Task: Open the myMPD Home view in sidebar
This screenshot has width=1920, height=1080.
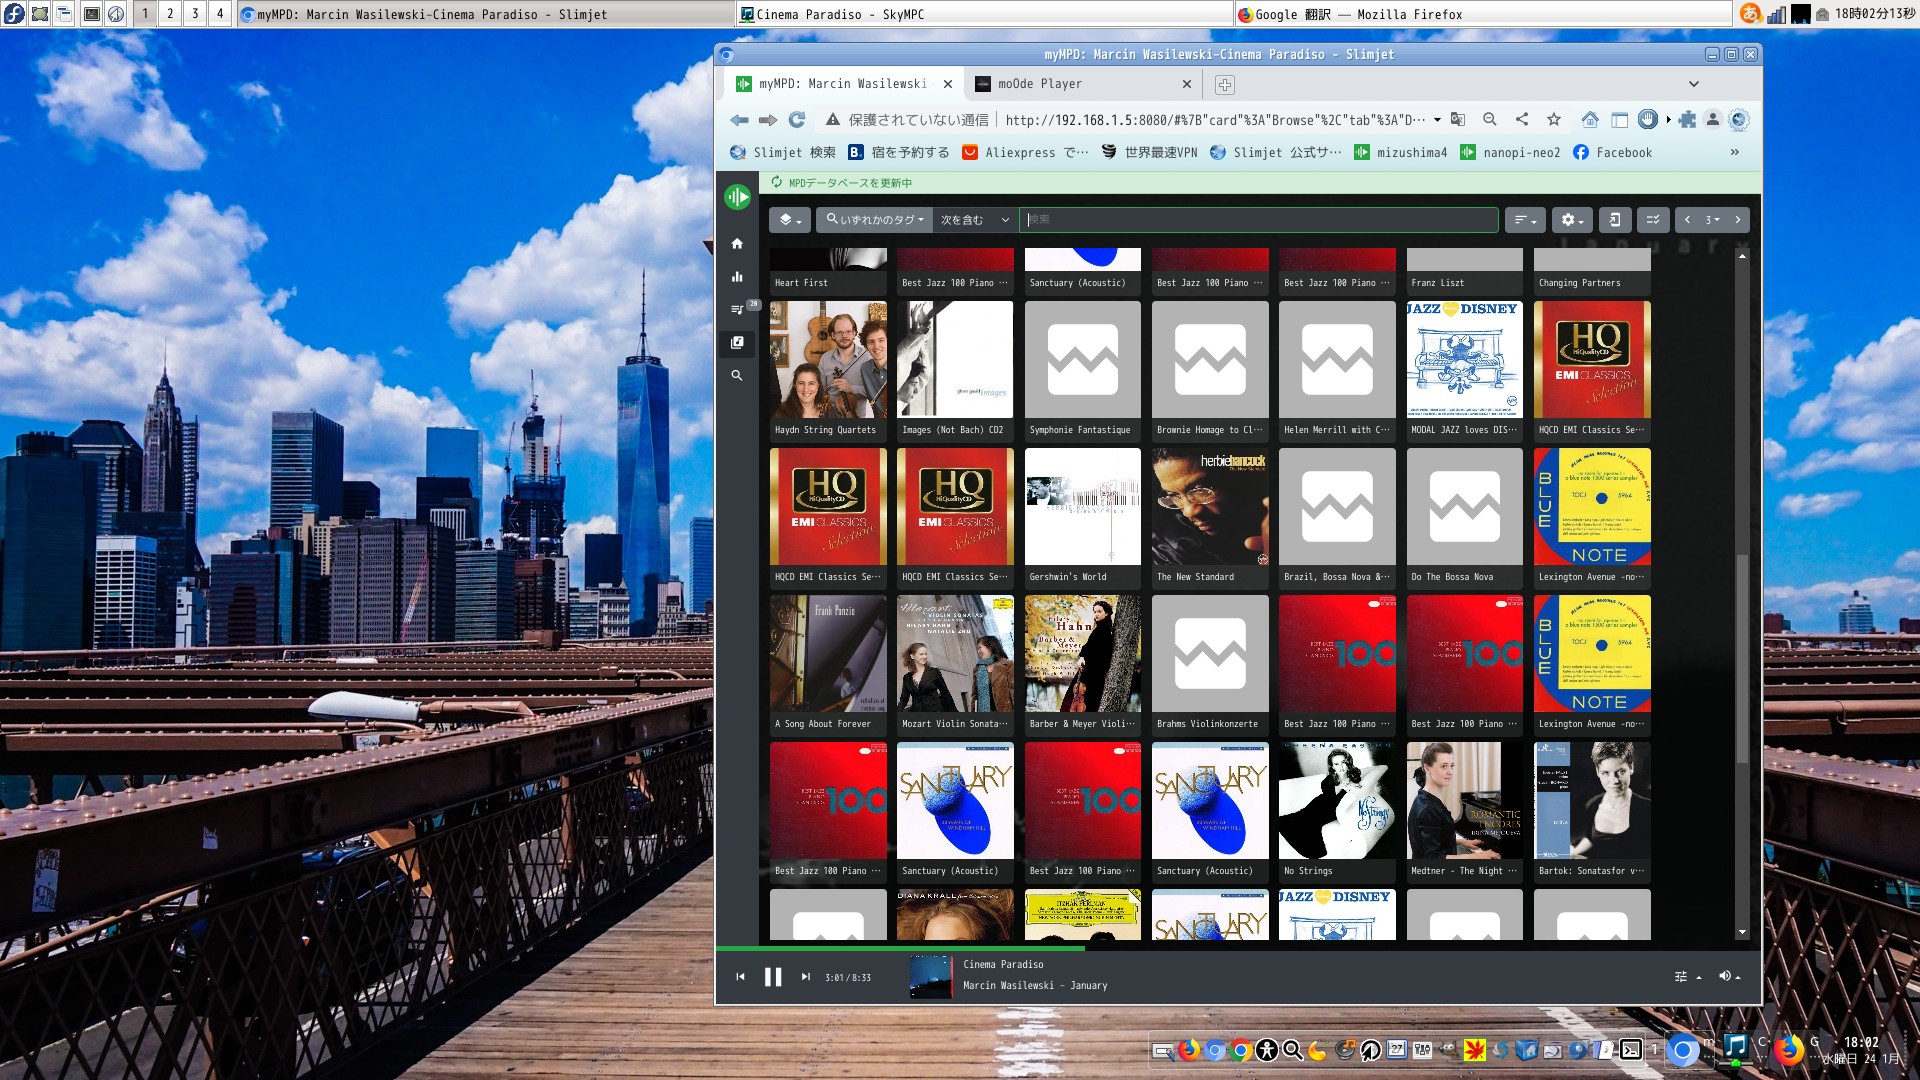Action: 737,244
